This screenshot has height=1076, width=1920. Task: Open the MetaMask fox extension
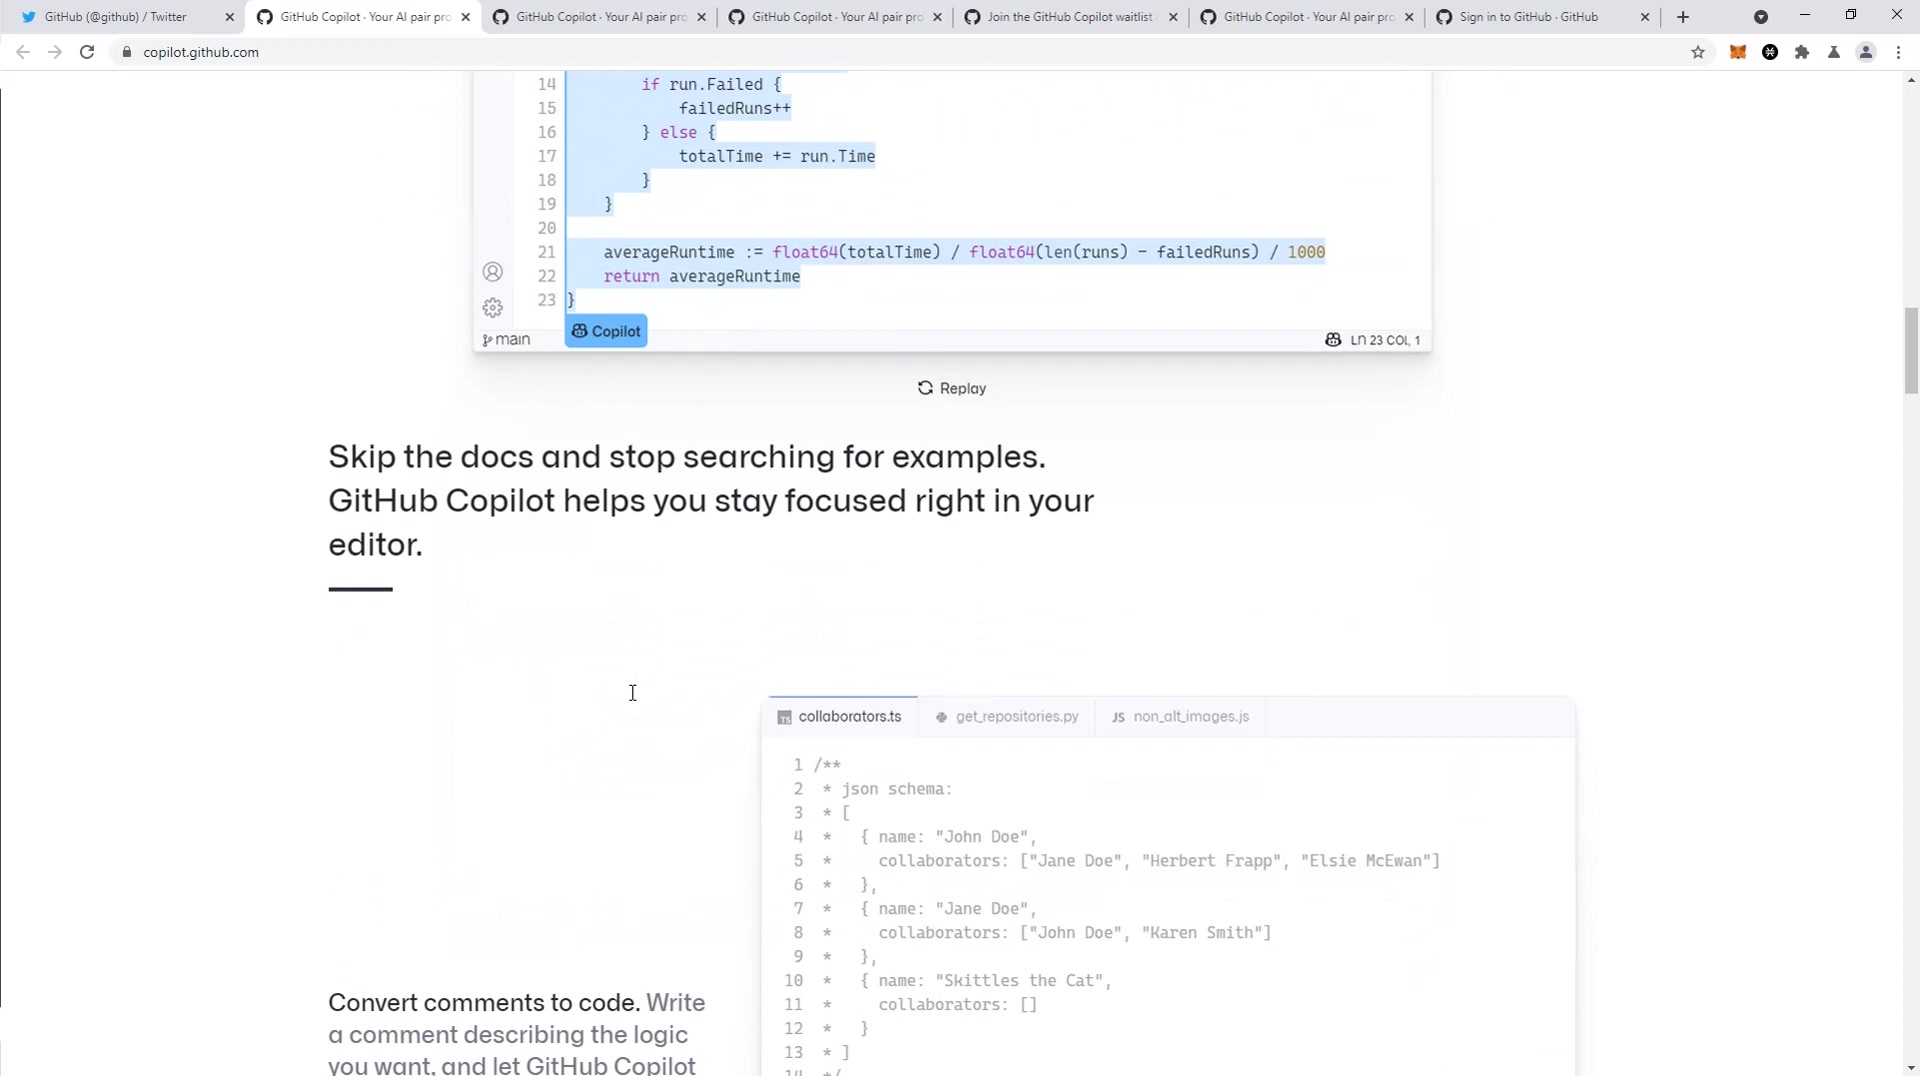[x=1738, y=52]
